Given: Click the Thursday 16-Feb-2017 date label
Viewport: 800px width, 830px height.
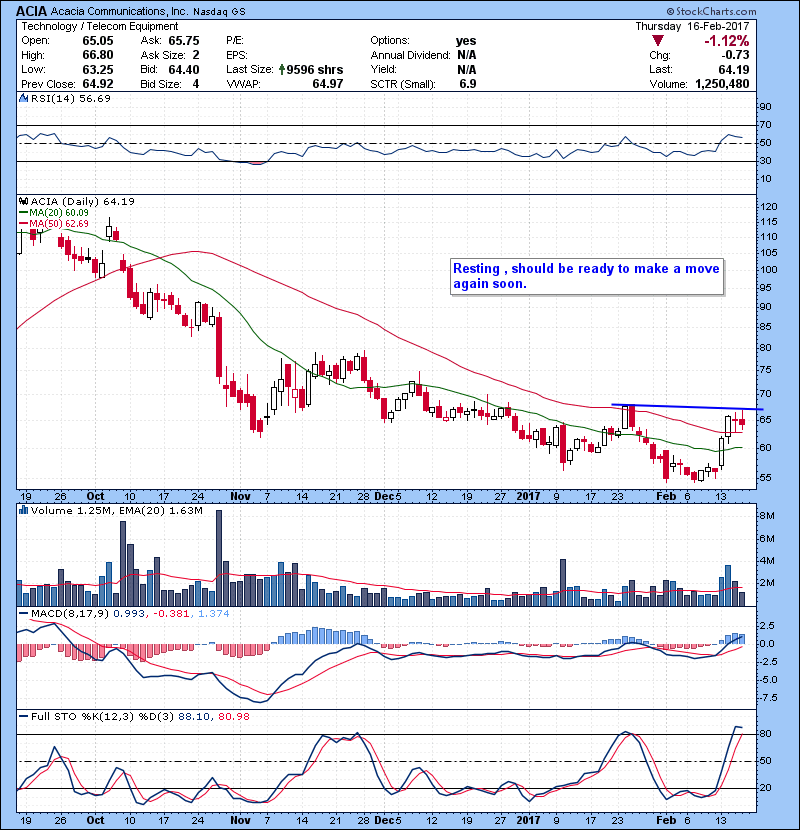Looking at the screenshot, I should click(x=692, y=26).
